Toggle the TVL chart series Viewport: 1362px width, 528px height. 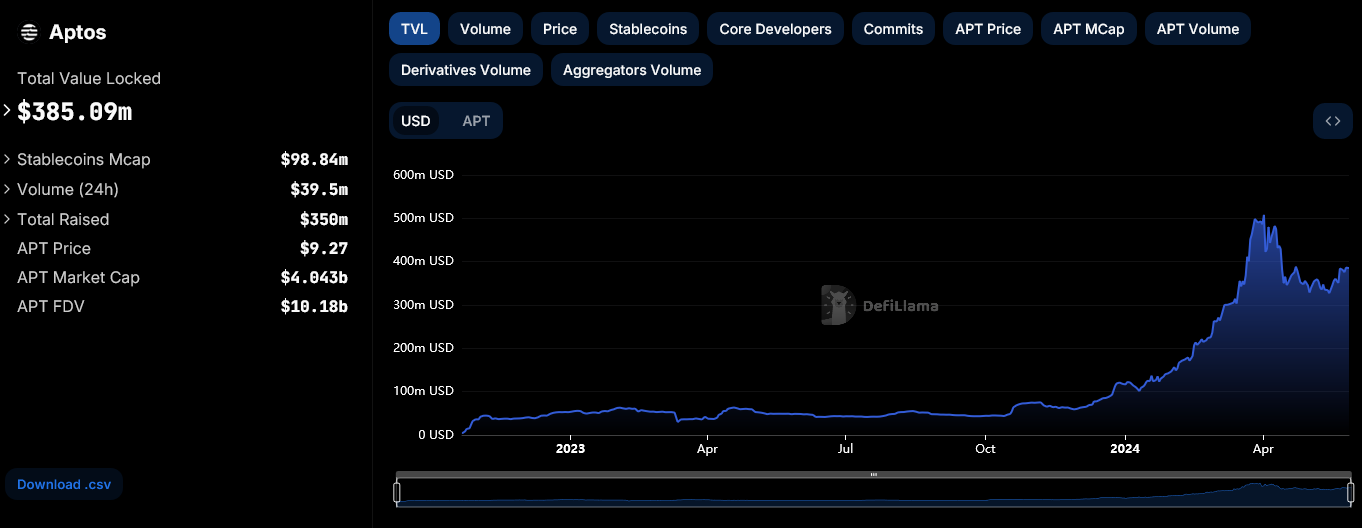(x=414, y=29)
